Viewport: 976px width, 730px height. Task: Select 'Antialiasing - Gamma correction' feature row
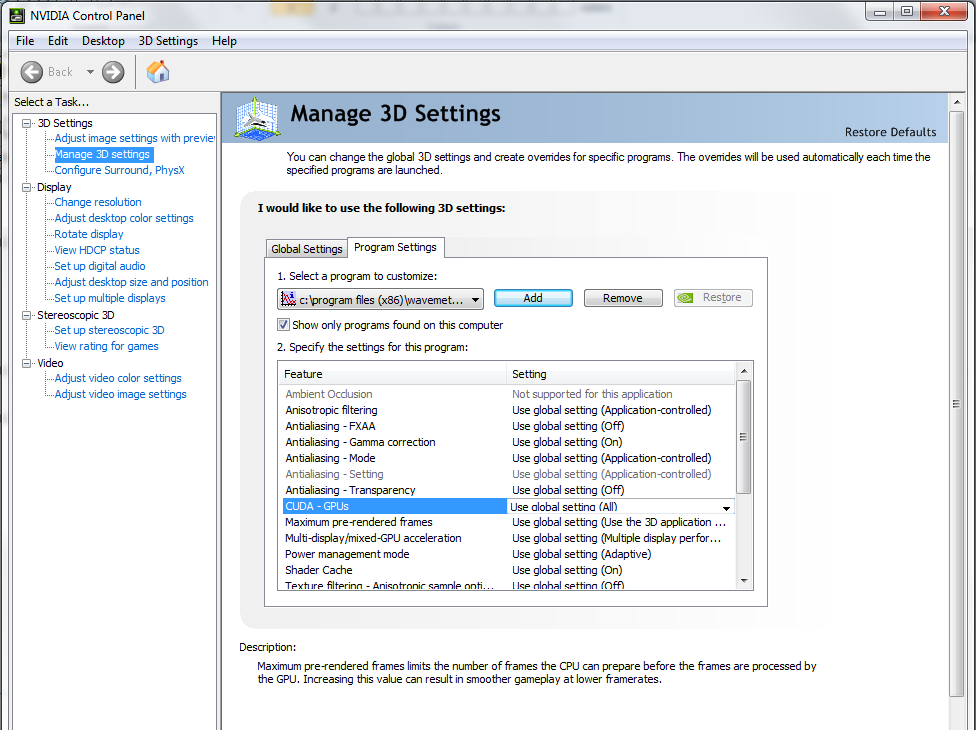509,442
